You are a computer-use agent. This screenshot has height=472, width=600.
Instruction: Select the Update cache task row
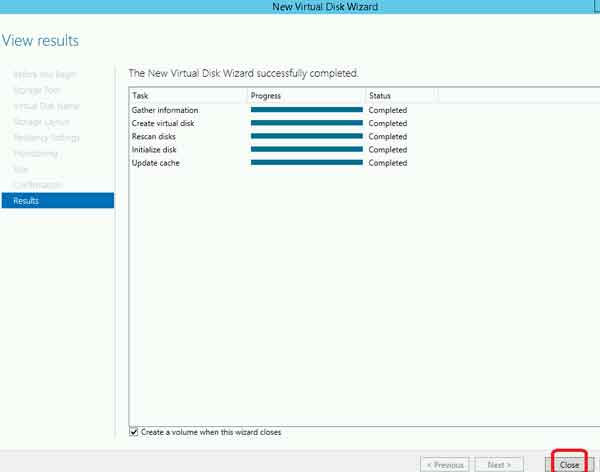click(155, 163)
